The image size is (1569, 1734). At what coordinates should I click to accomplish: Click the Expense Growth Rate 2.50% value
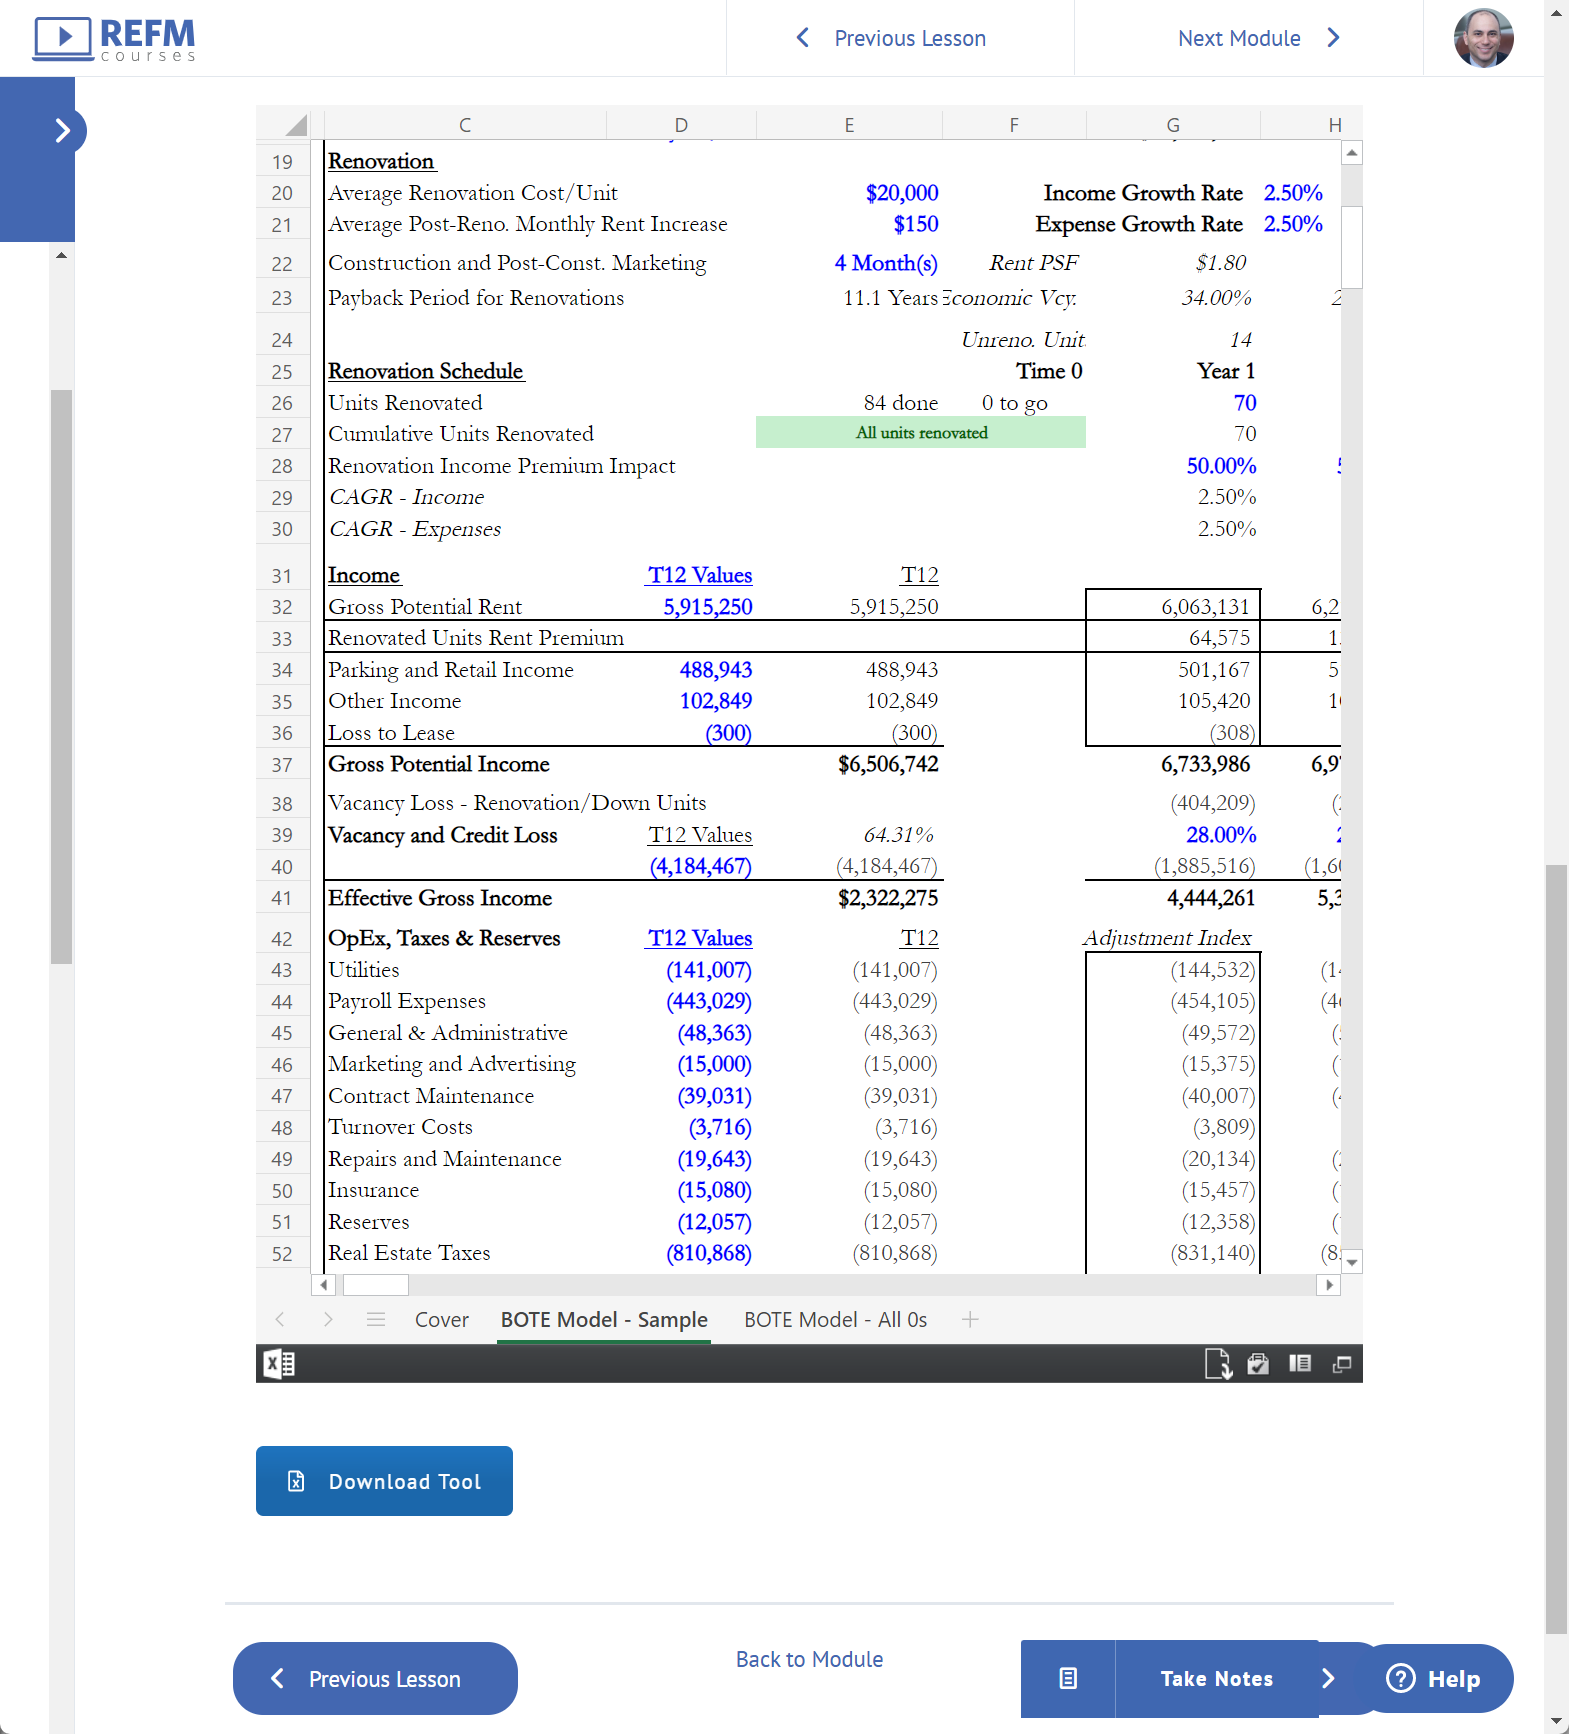pyautogui.click(x=1293, y=224)
